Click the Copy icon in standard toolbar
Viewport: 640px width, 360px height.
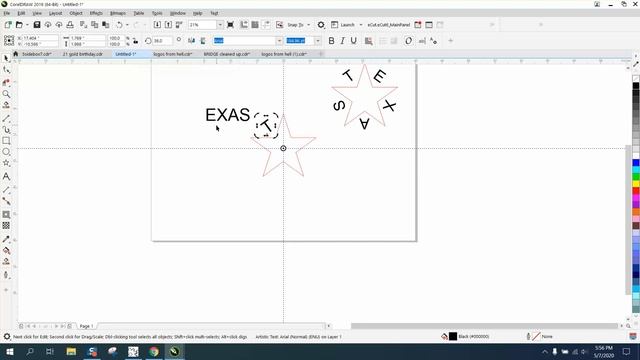95,25
